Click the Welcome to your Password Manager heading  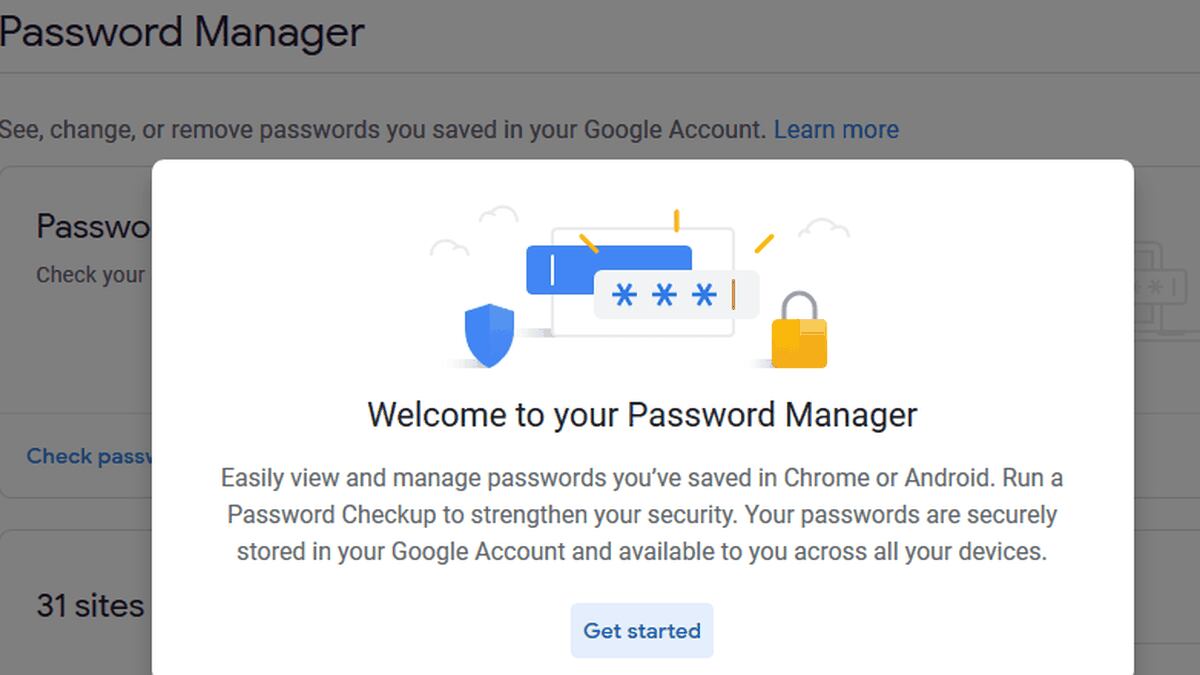coord(642,414)
